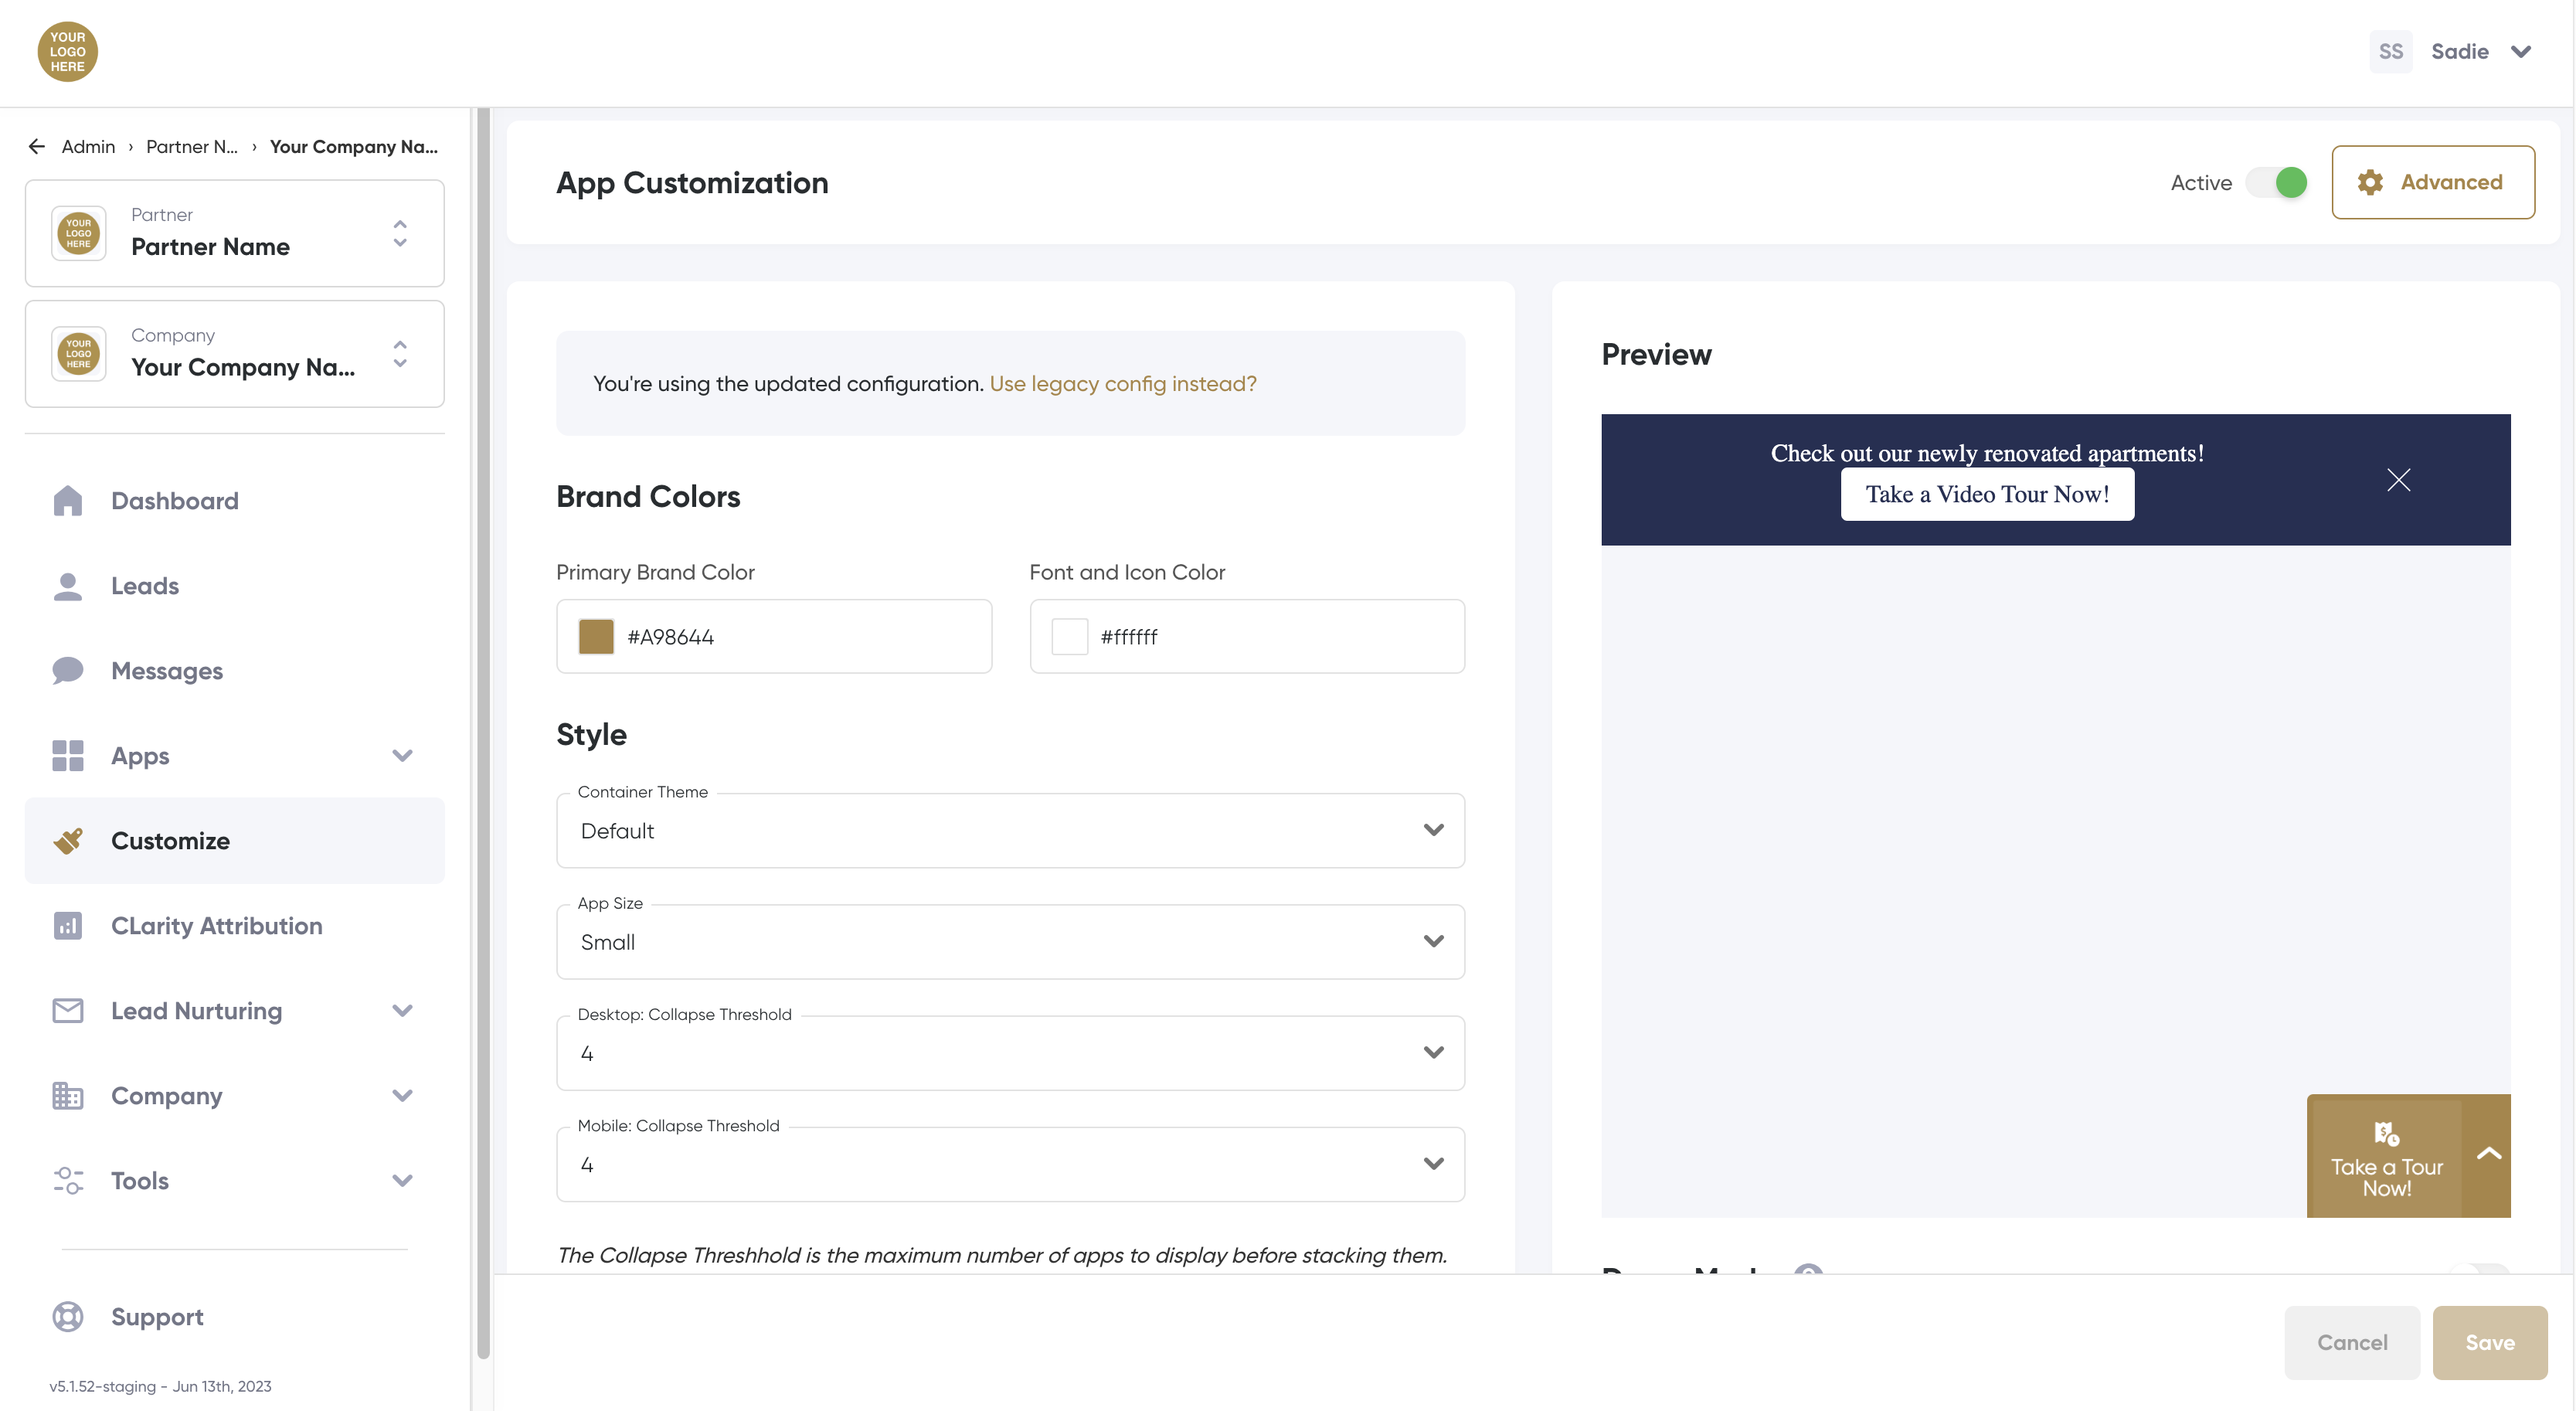Screen dimensions: 2576x1411
Task: Click the Primary Brand Color swatch
Action: (x=596, y=637)
